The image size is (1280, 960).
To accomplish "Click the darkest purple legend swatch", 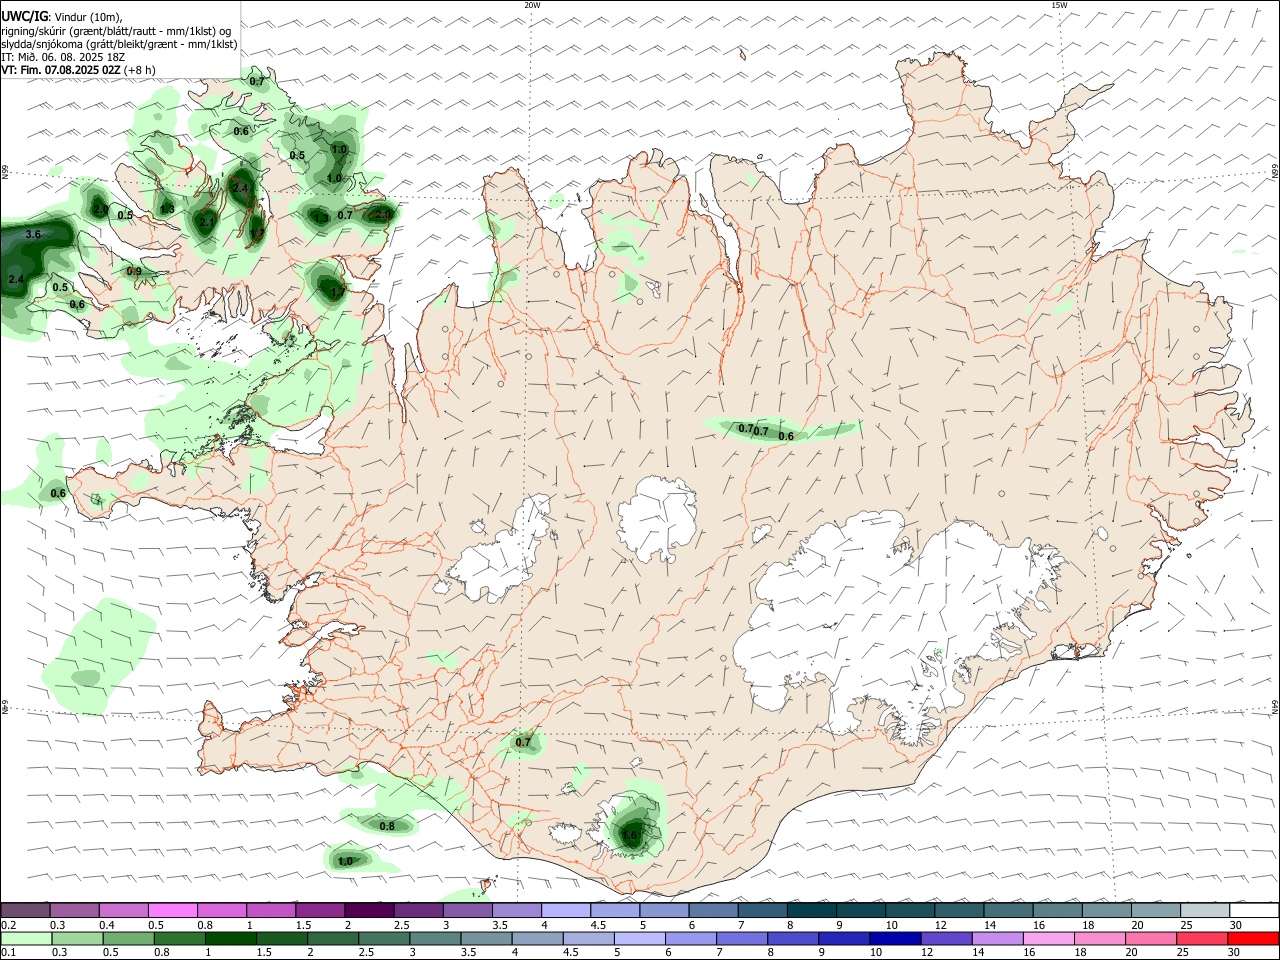I will (x=369, y=911).
